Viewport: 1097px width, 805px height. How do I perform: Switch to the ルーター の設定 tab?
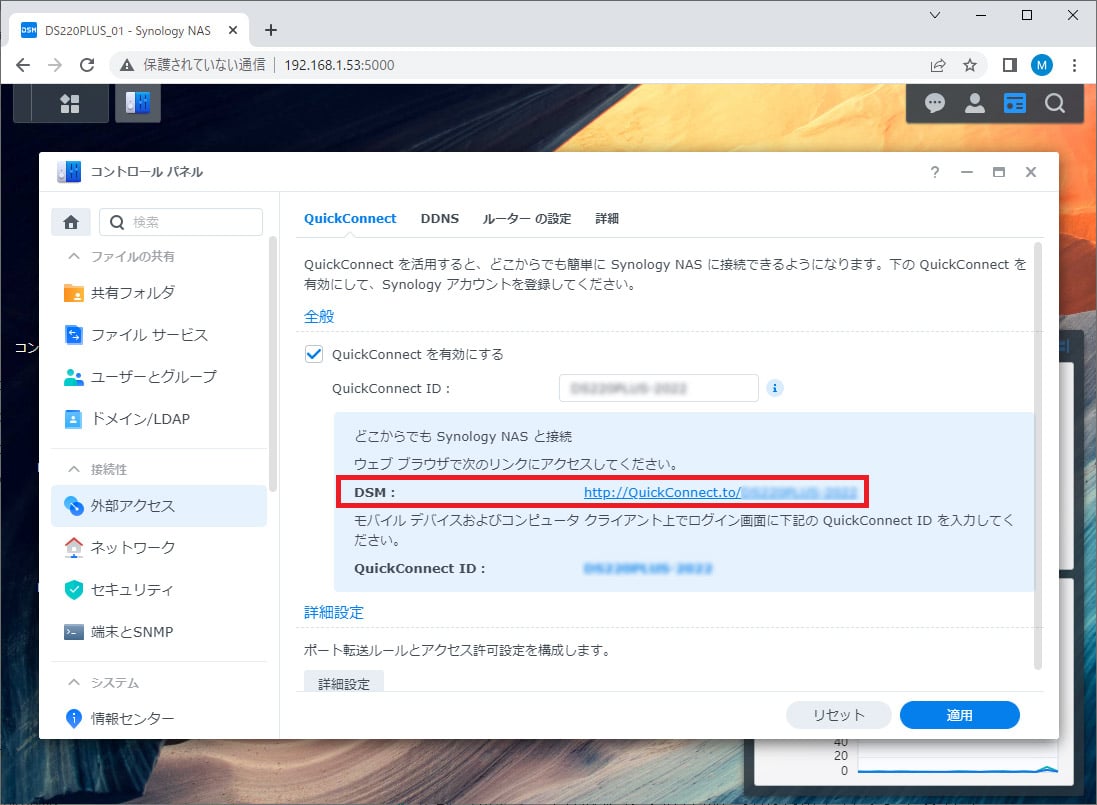point(527,218)
